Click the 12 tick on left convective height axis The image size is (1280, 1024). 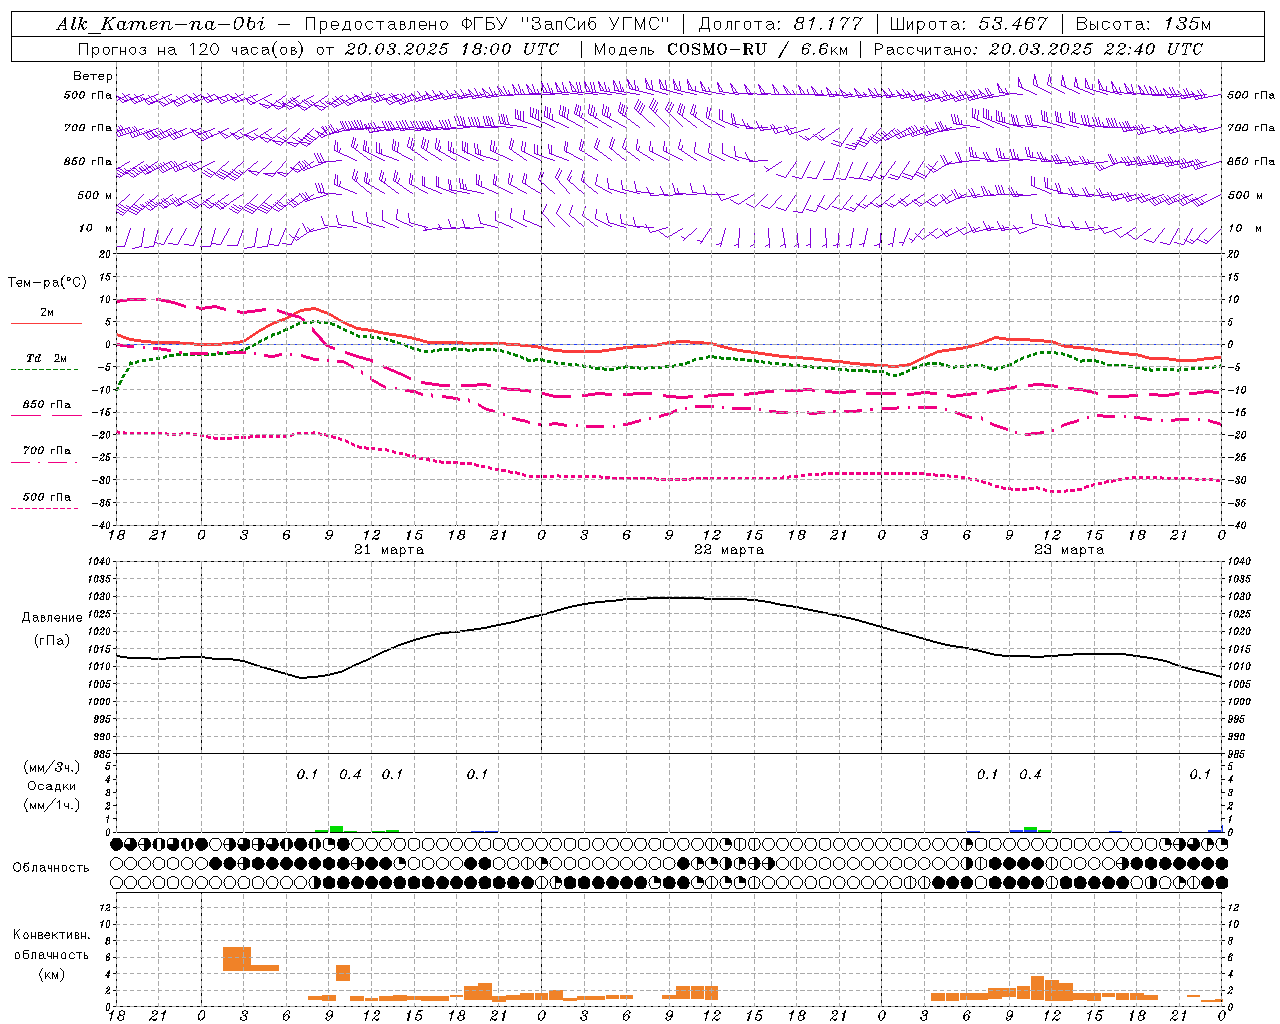107,908
